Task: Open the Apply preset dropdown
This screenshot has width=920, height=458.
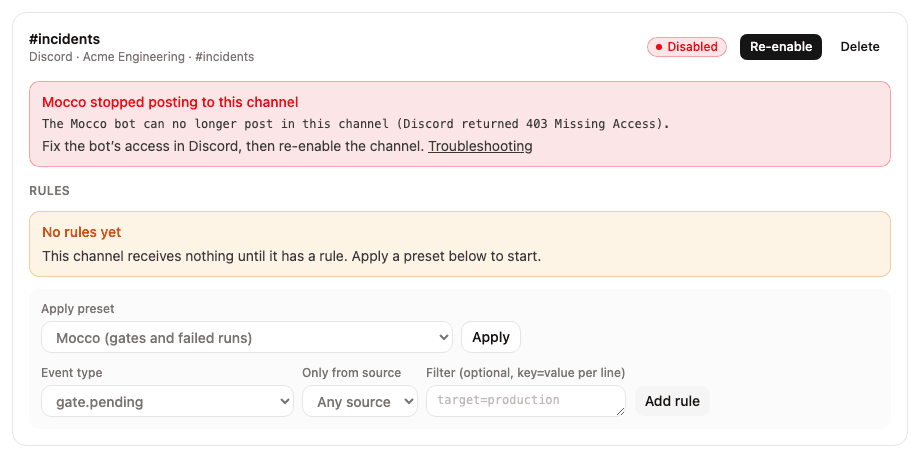Action: pos(247,337)
